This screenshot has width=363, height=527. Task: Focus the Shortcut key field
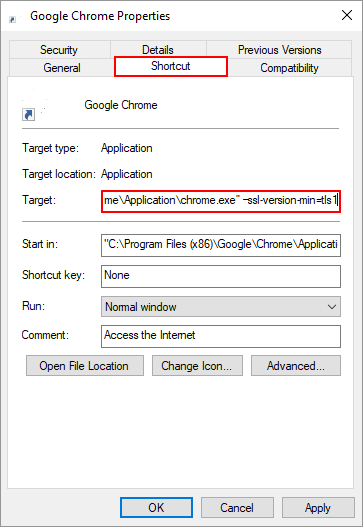coord(221,276)
